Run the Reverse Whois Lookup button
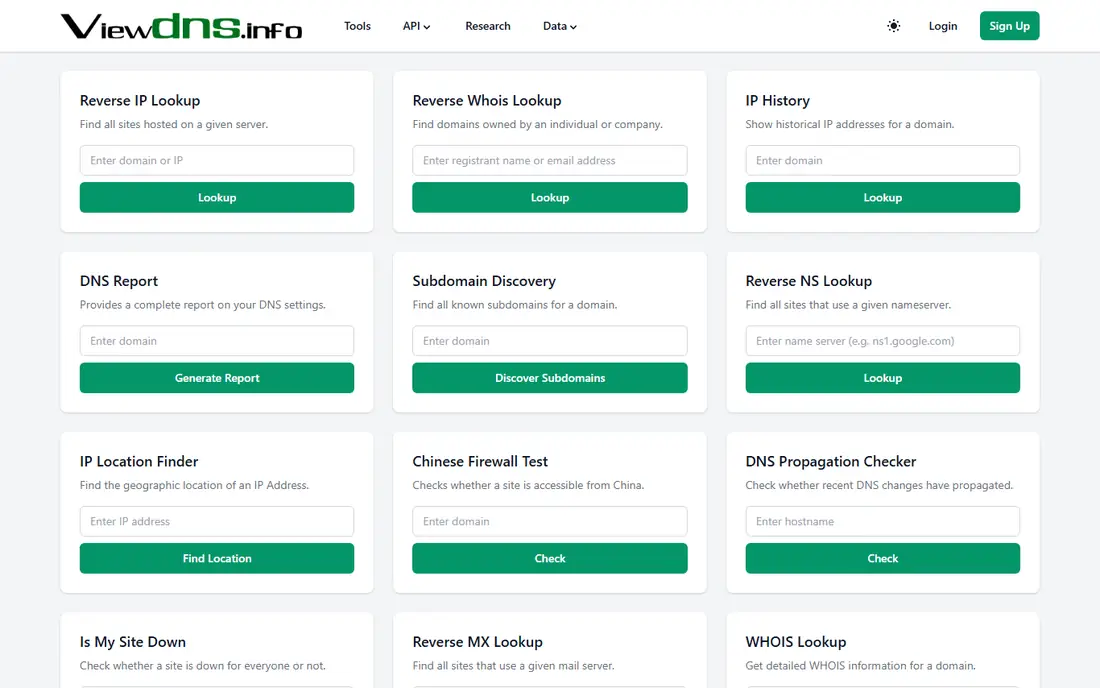This screenshot has width=1100, height=688. 550,198
